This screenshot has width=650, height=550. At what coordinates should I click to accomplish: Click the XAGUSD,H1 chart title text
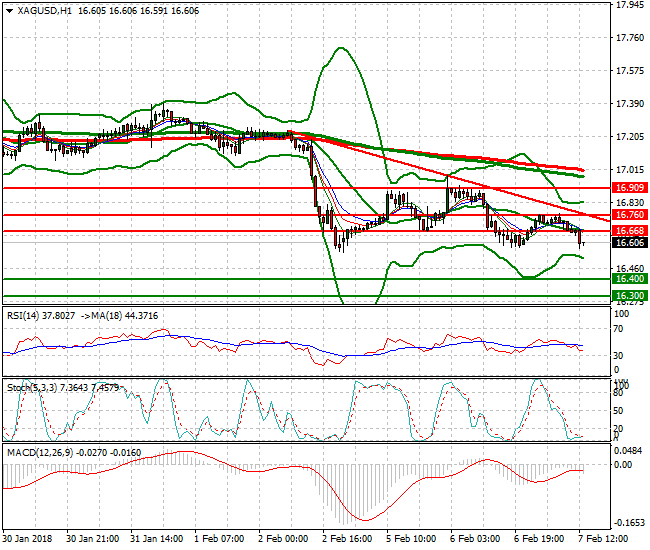tap(44, 11)
